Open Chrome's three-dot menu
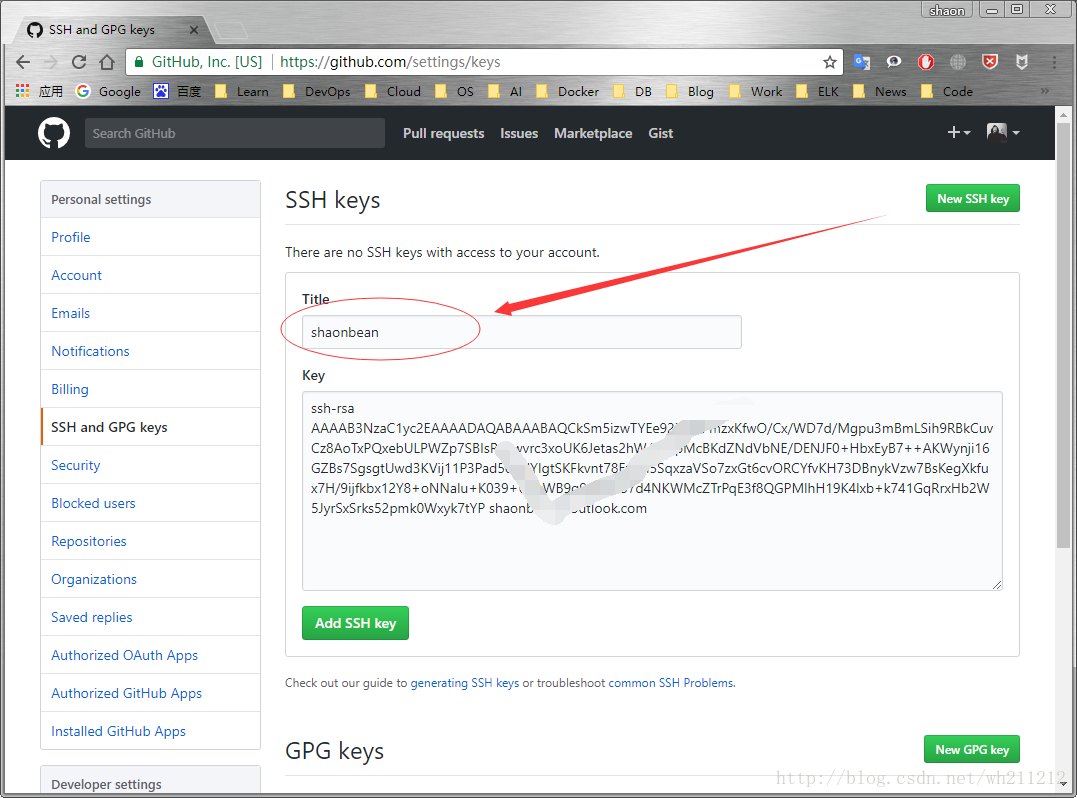The height and width of the screenshot is (798, 1077). (x=1056, y=62)
